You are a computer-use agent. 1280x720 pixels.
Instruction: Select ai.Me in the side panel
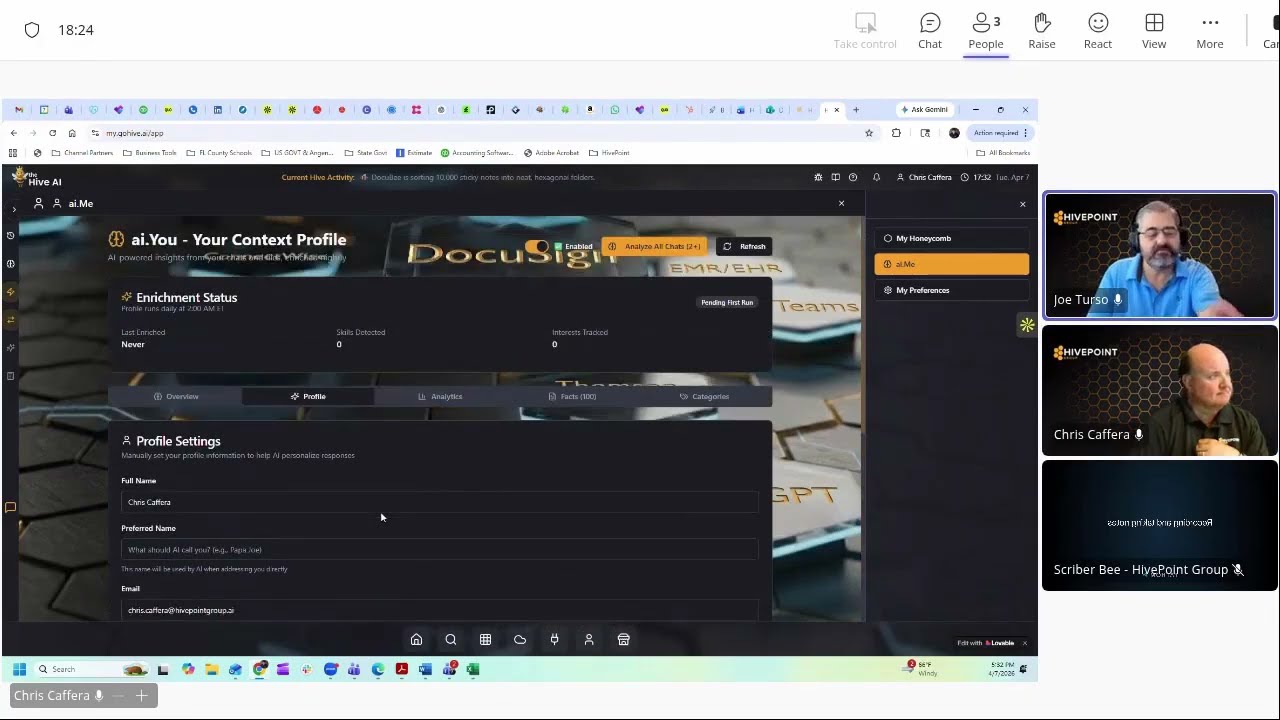[951, 264]
